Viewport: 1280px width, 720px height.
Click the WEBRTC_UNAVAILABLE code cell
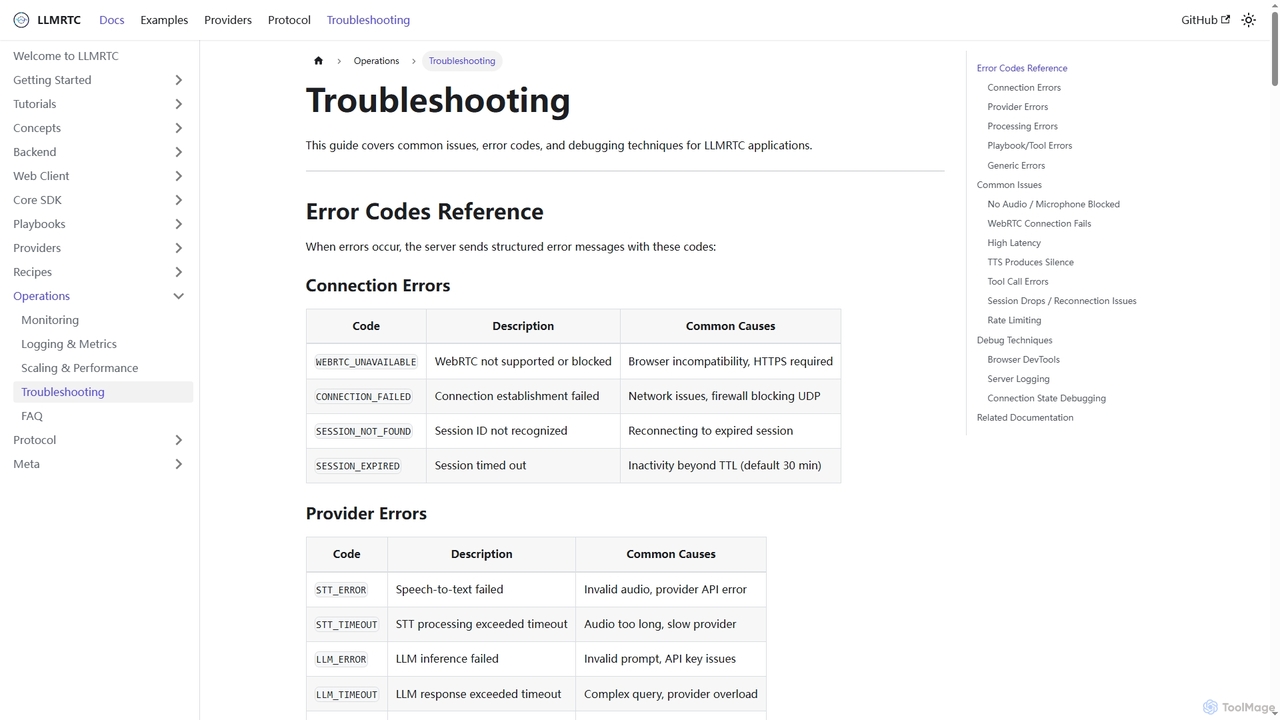366,362
